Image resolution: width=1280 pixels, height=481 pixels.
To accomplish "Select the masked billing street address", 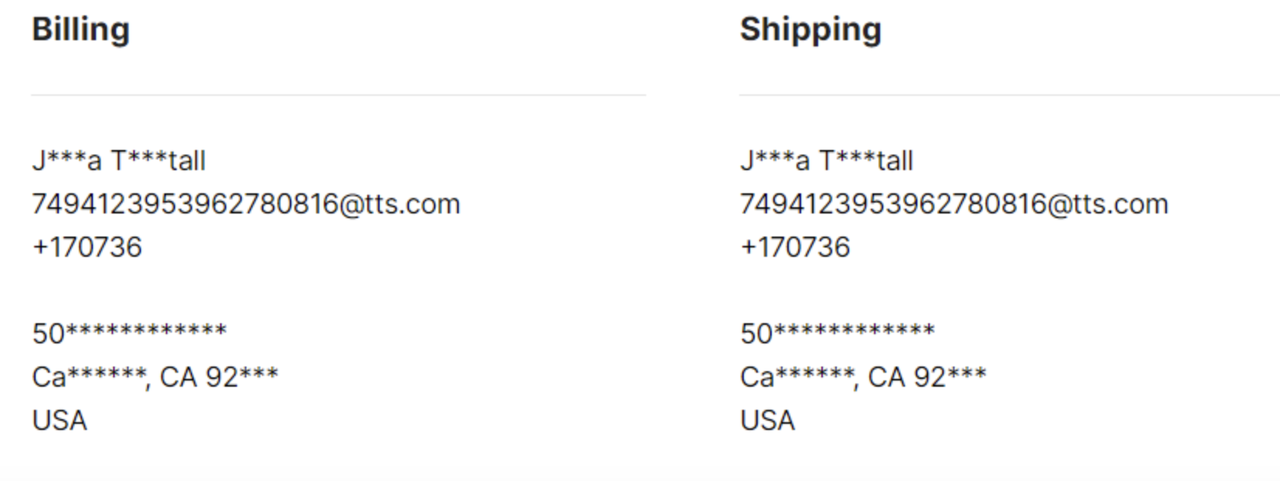I will click(x=129, y=333).
